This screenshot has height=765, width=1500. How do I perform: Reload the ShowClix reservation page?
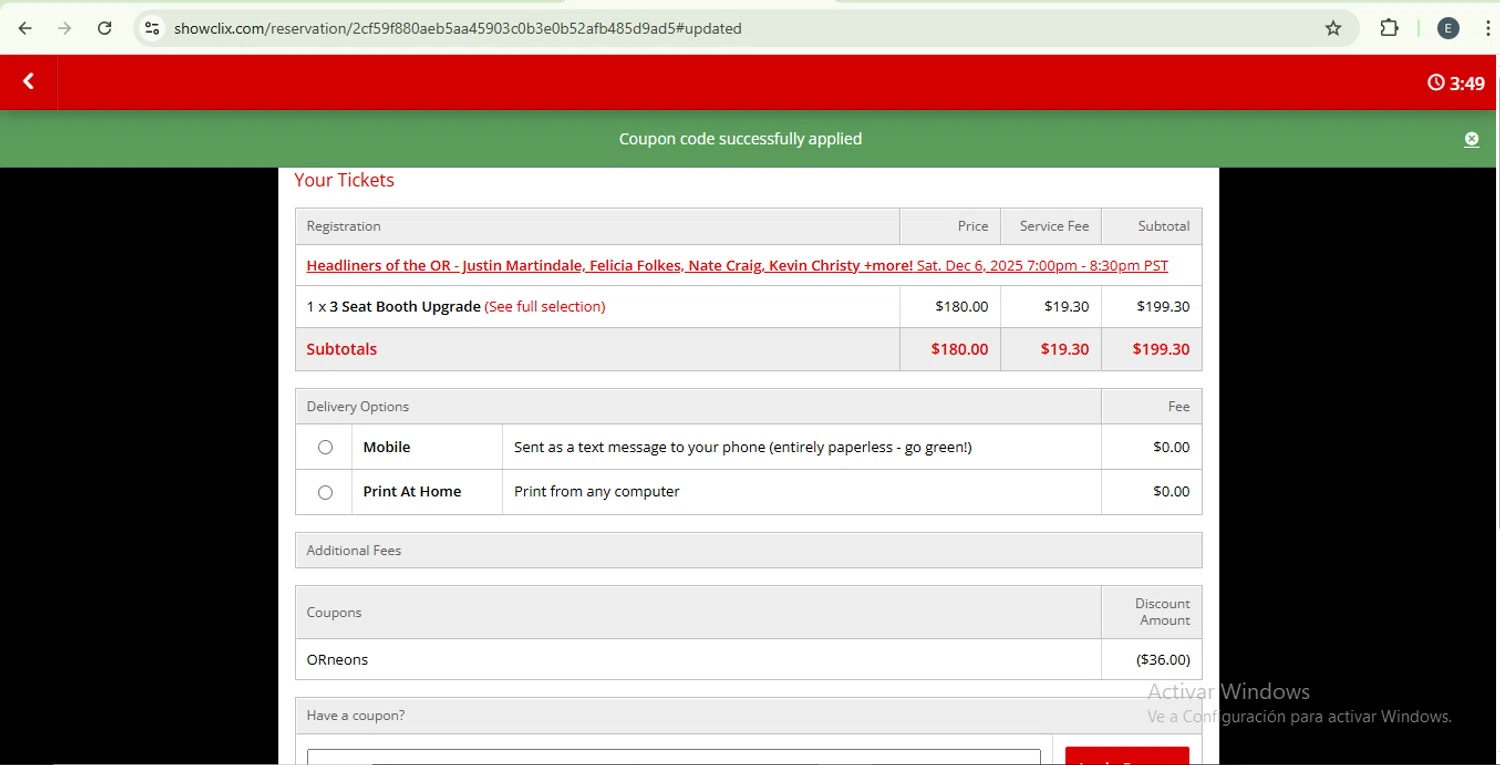[105, 28]
